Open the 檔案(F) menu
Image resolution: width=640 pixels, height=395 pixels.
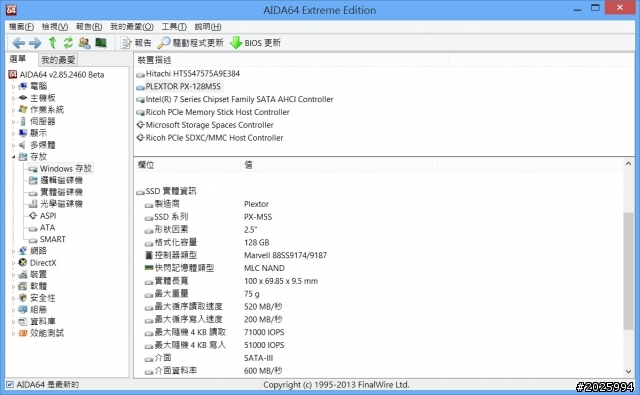(x=21, y=27)
